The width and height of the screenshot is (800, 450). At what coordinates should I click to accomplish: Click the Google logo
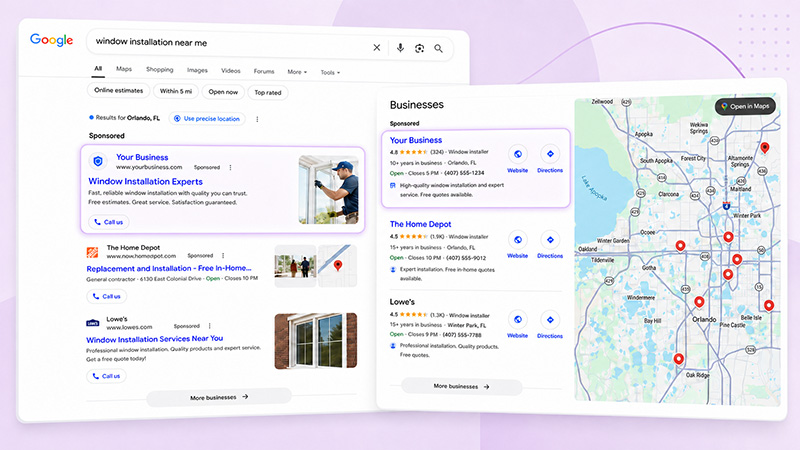coord(52,40)
